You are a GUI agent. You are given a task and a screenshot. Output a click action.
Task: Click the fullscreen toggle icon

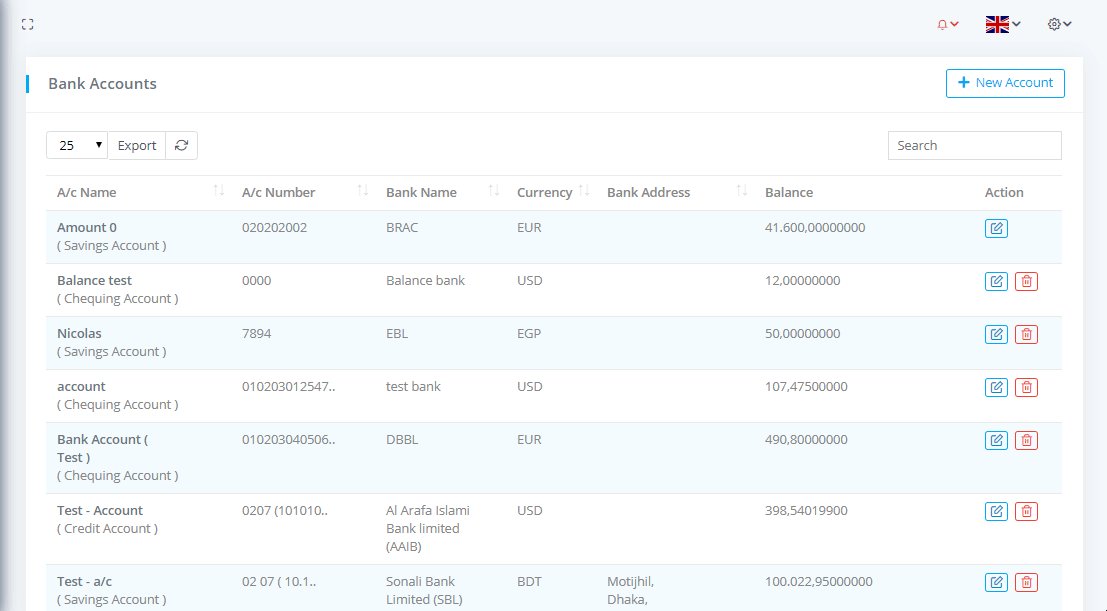tap(28, 24)
